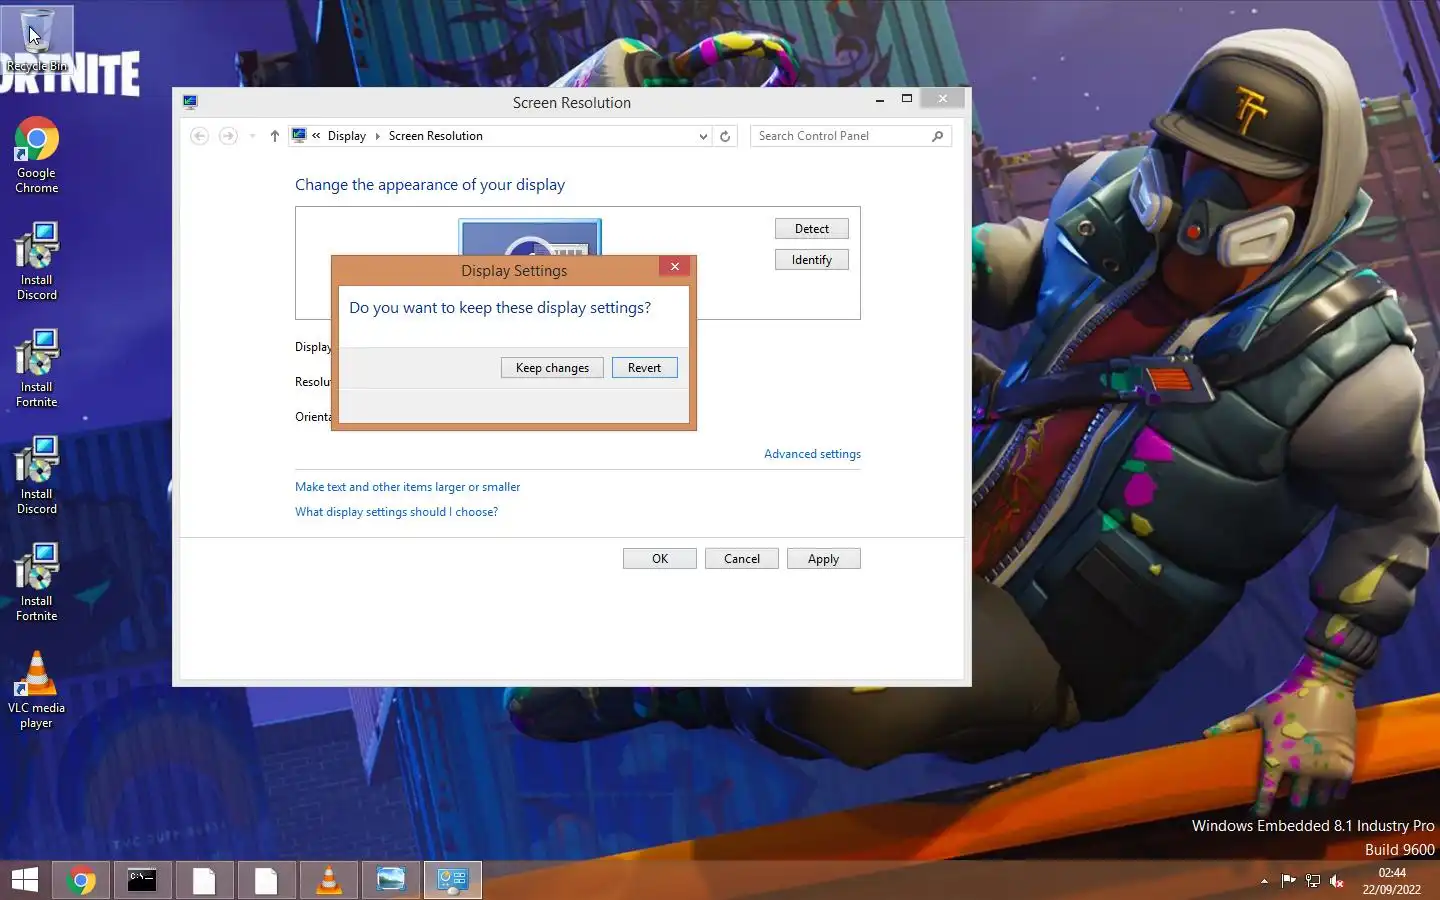Close the Display Settings dialog
Image resolution: width=1440 pixels, height=900 pixels.
tap(675, 266)
